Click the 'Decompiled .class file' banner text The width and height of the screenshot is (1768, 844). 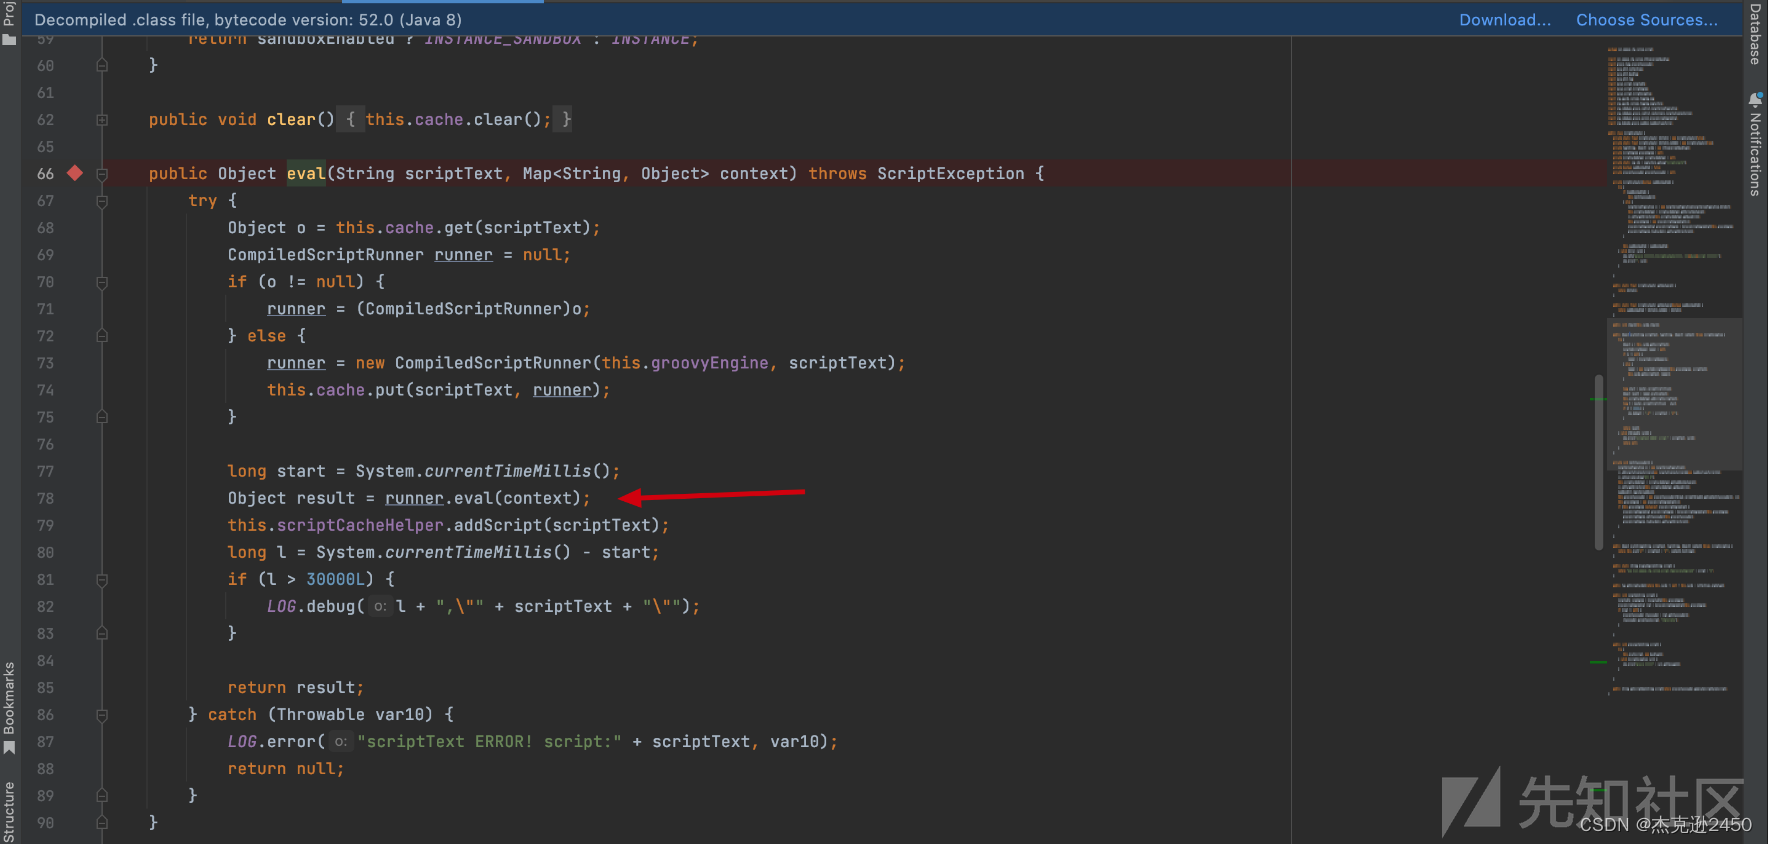coord(248,20)
